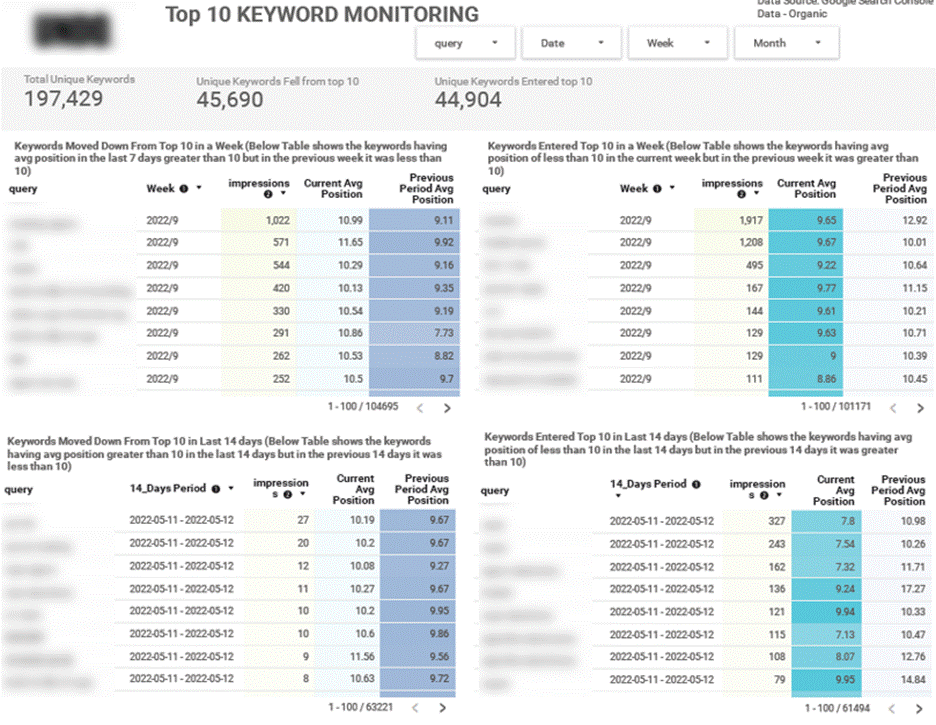Viewport: 936px width, 725px height.
Task: Click the Total Unique Keywords value 197,429
Action: (x=64, y=98)
